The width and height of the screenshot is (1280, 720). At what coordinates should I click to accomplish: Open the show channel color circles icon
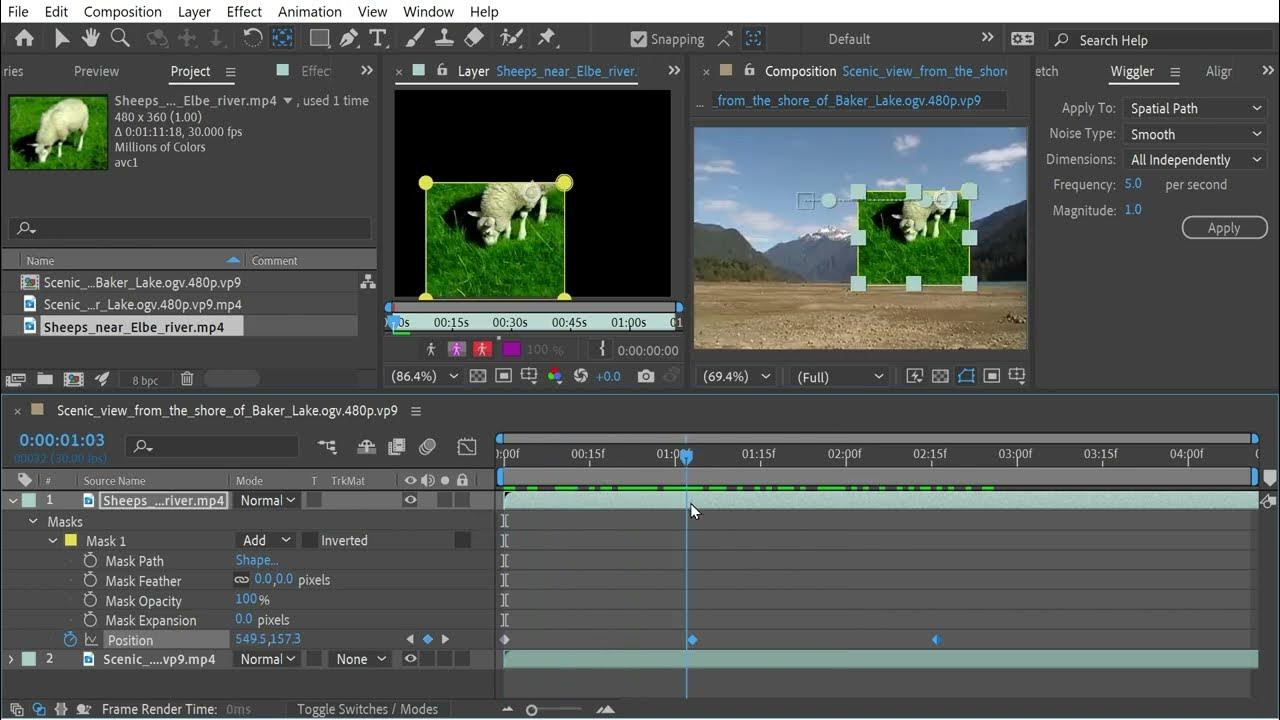(x=555, y=376)
